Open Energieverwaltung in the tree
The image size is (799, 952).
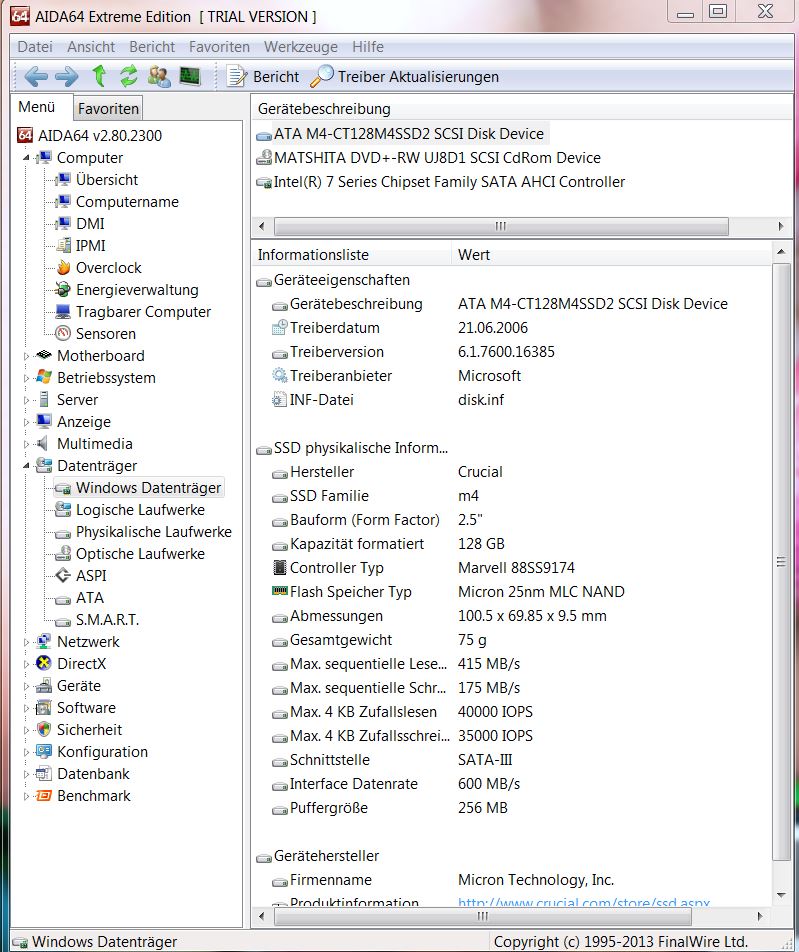click(x=137, y=290)
